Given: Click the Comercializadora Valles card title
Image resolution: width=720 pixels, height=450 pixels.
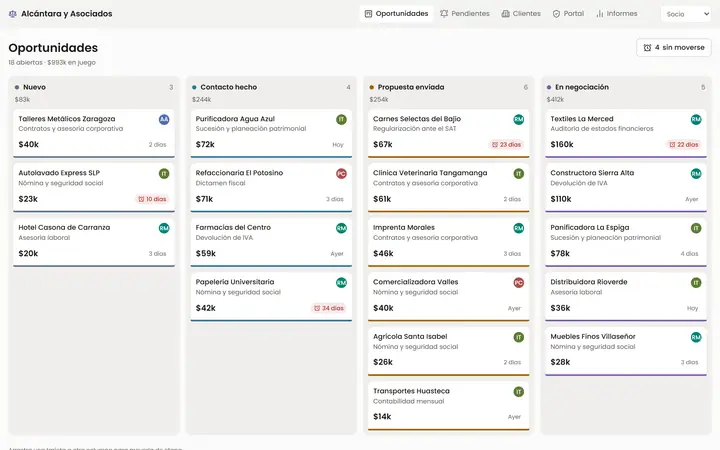Looking at the screenshot, I should 416,282.
